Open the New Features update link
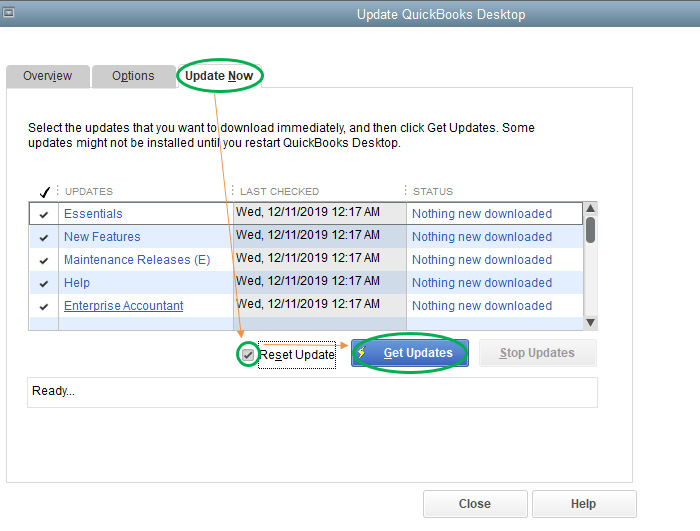 click(x=102, y=237)
